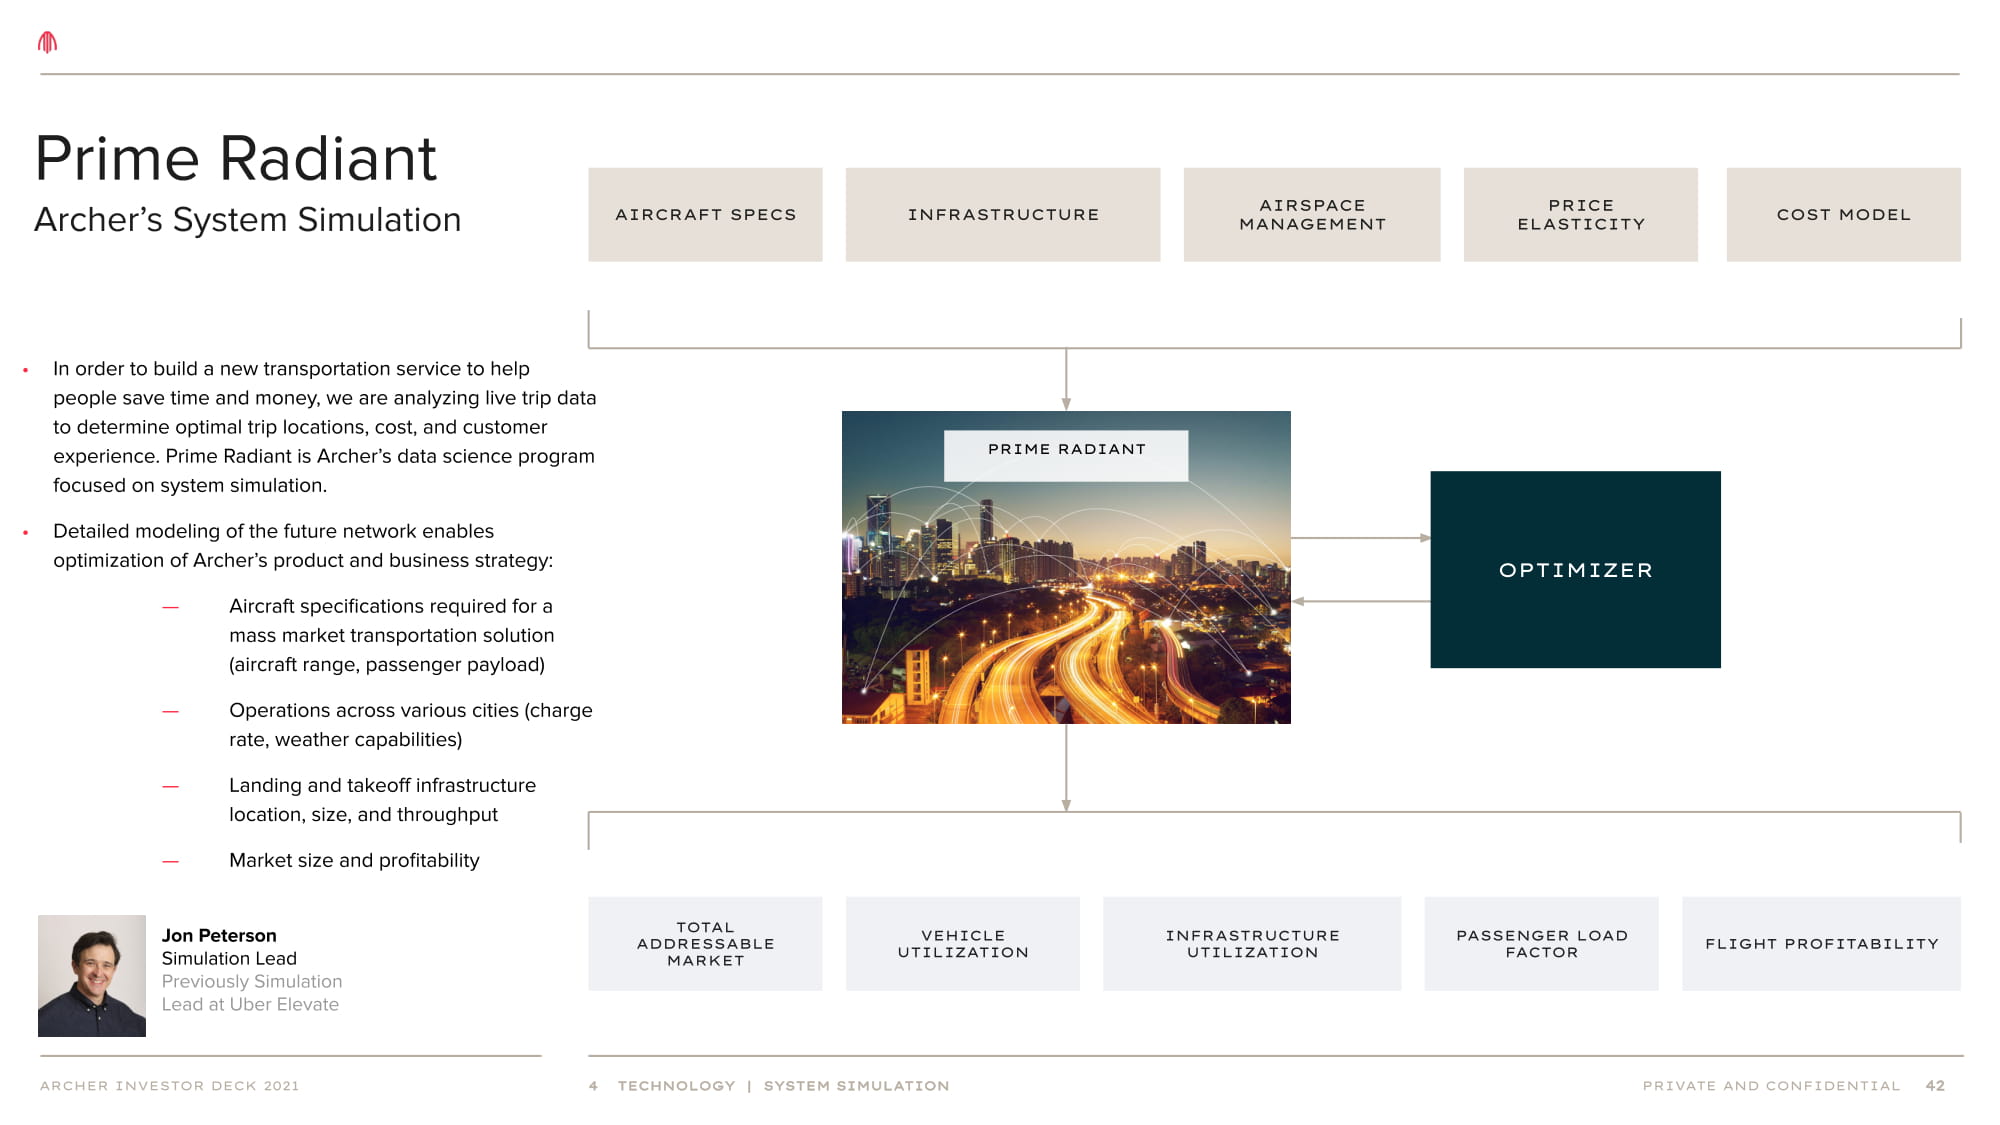Select the Cost Model box
Image resolution: width=2000 pixels, height=1125 pixels.
(x=1842, y=215)
